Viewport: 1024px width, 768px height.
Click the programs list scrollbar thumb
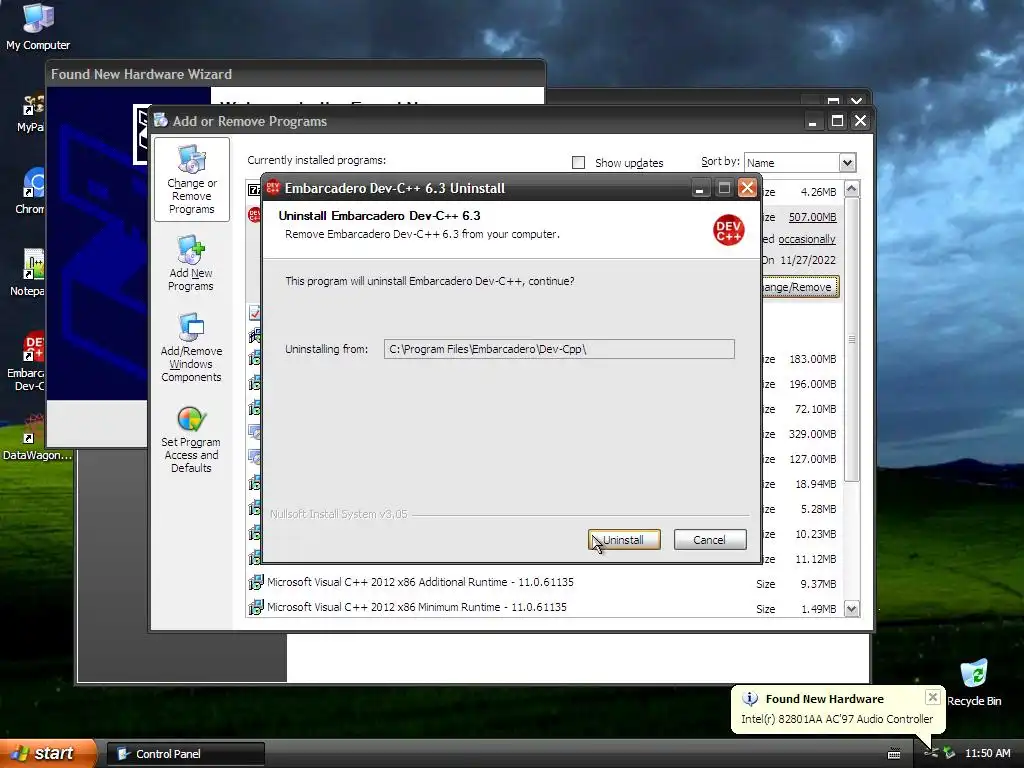coord(852,340)
